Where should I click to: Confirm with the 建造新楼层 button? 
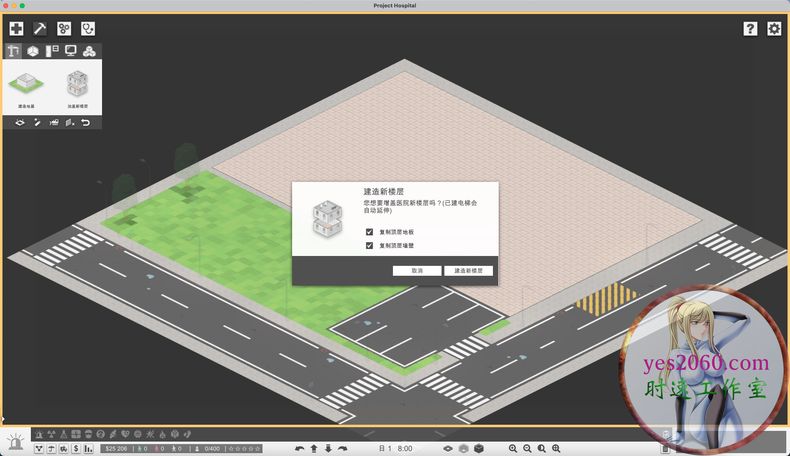[x=468, y=271]
